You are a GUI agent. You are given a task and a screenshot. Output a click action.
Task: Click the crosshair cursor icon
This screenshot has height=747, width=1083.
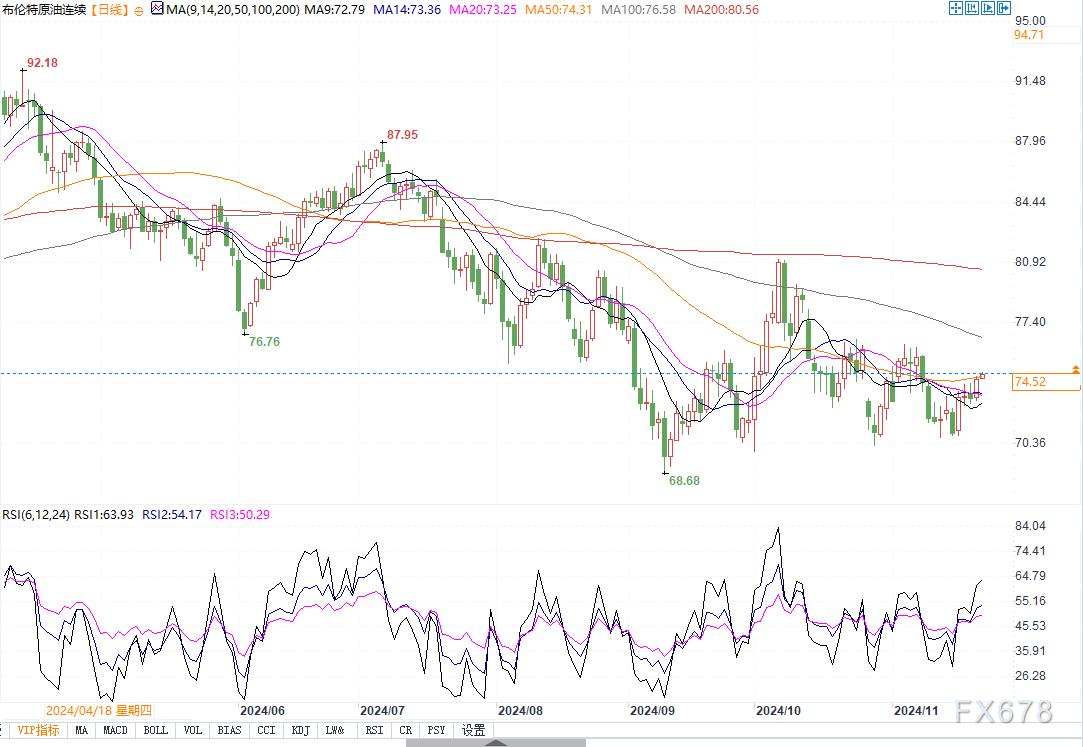[957, 8]
